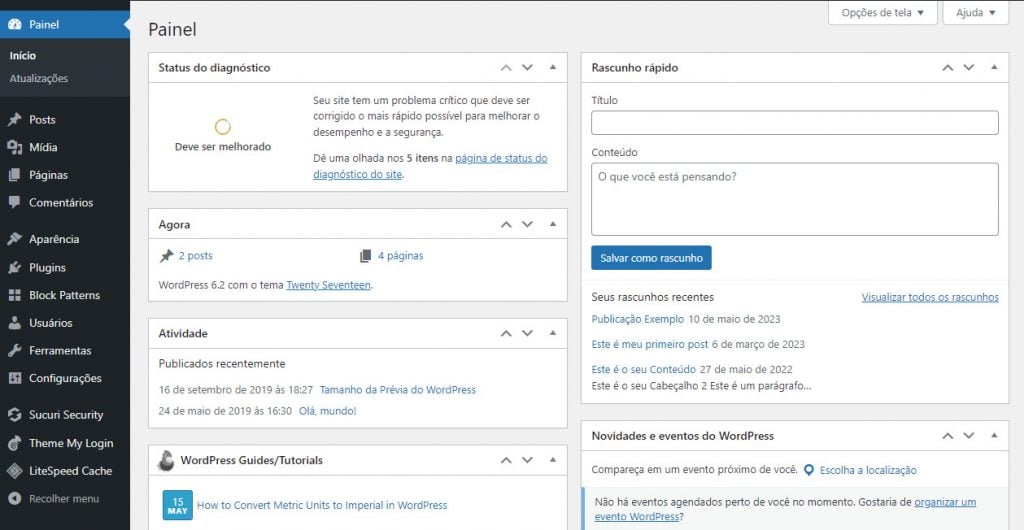Viewport: 1024px width, 530px height.
Task: Collapse the Rascunho rápido panel
Action: click(x=994, y=67)
